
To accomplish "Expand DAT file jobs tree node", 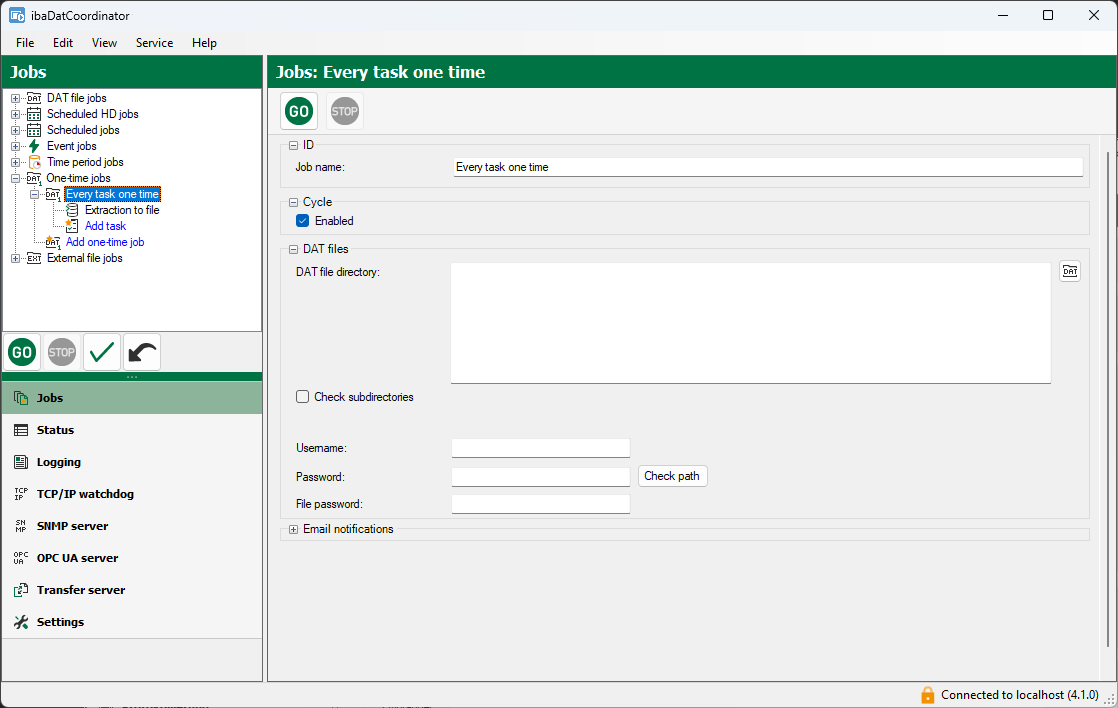I will pyautogui.click(x=15, y=98).
